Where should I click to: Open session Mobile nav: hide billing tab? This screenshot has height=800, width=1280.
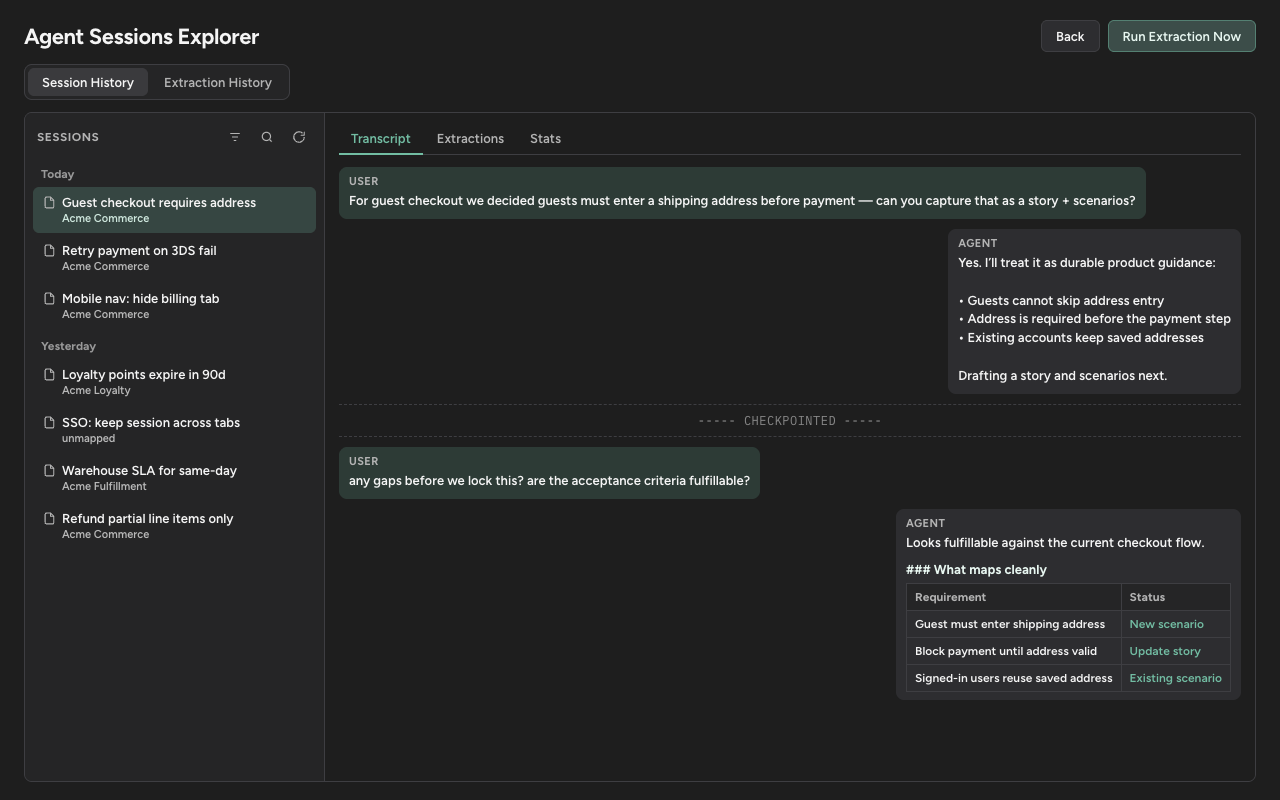pyautogui.click(x=175, y=306)
